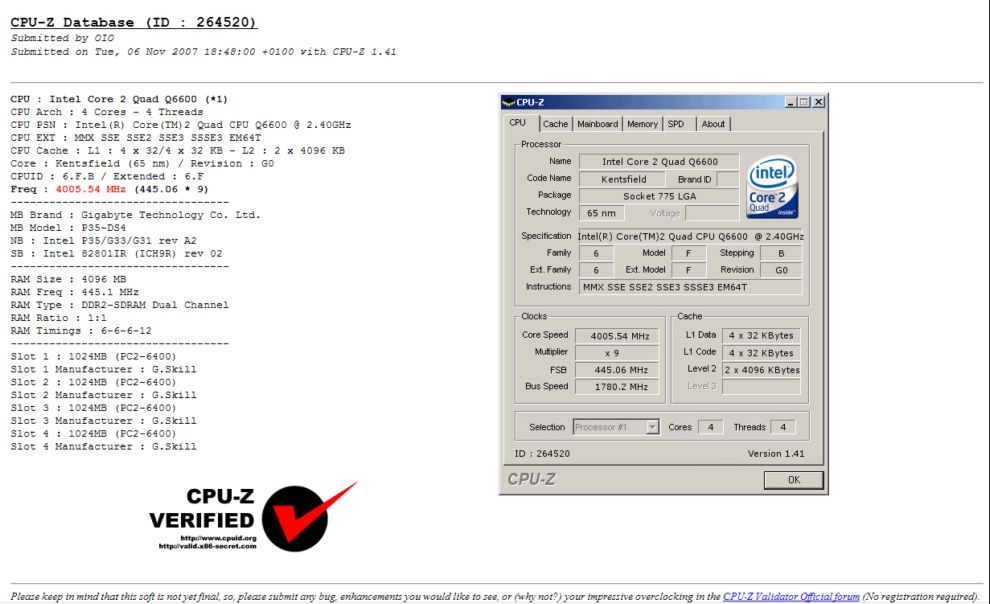Click the Model field in the CPU-Z window
The width and height of the screenshot is (990, 604).
(x=688, y=254)
